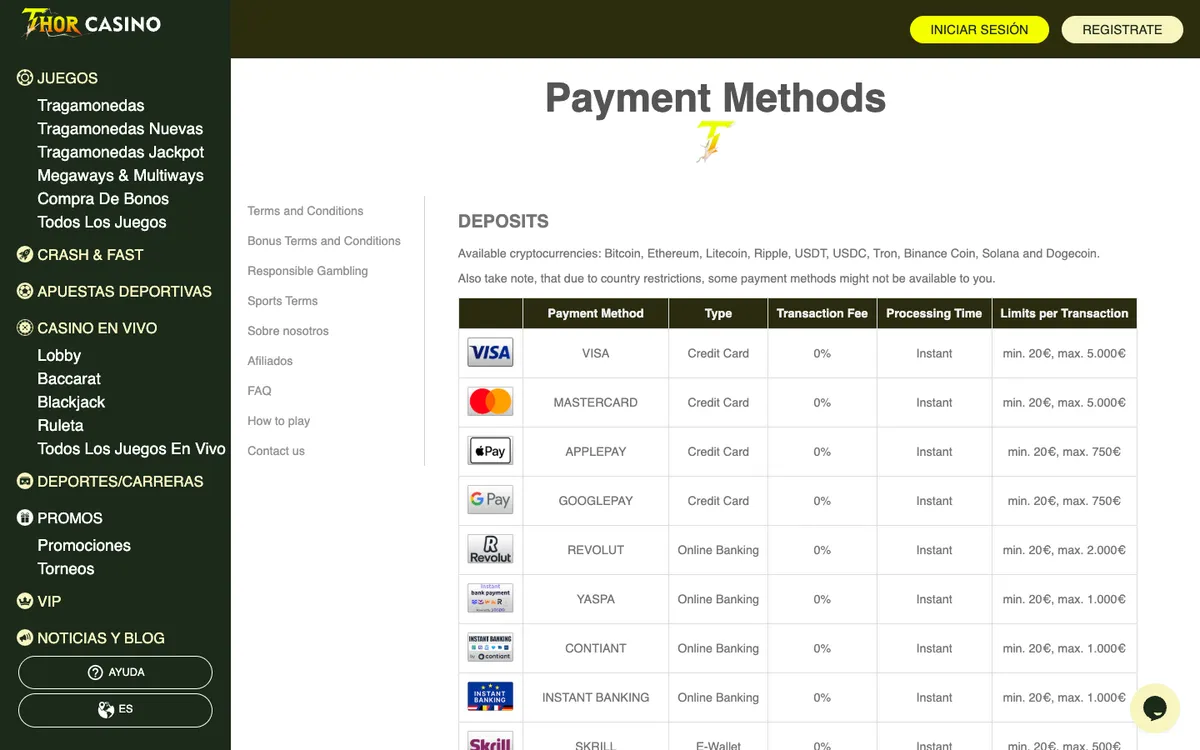Click the Payment Method column header
Viewport: 1200px width, 750px height.
point(596,313)
